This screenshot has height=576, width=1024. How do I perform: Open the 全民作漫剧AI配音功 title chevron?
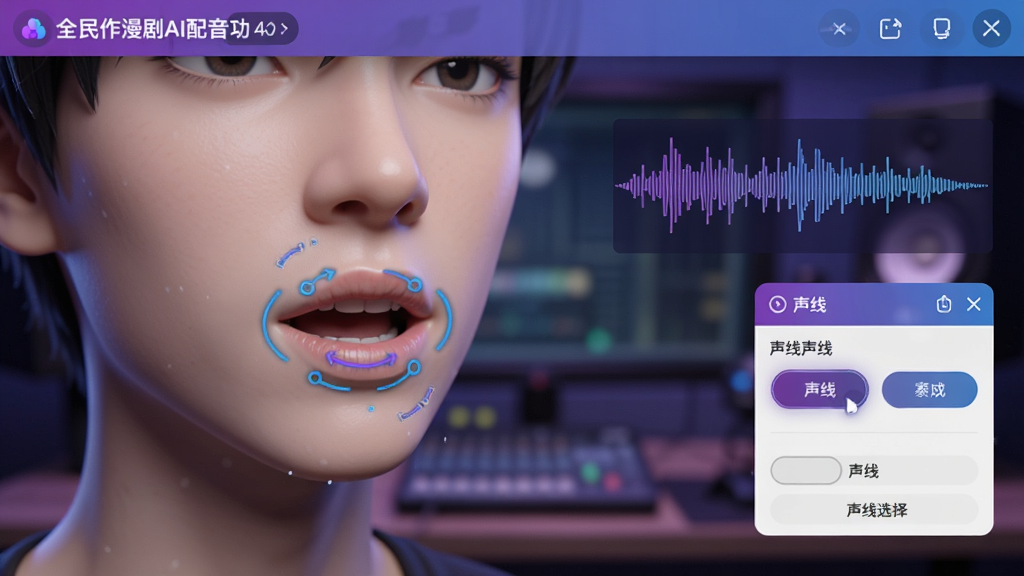(284, 29)
